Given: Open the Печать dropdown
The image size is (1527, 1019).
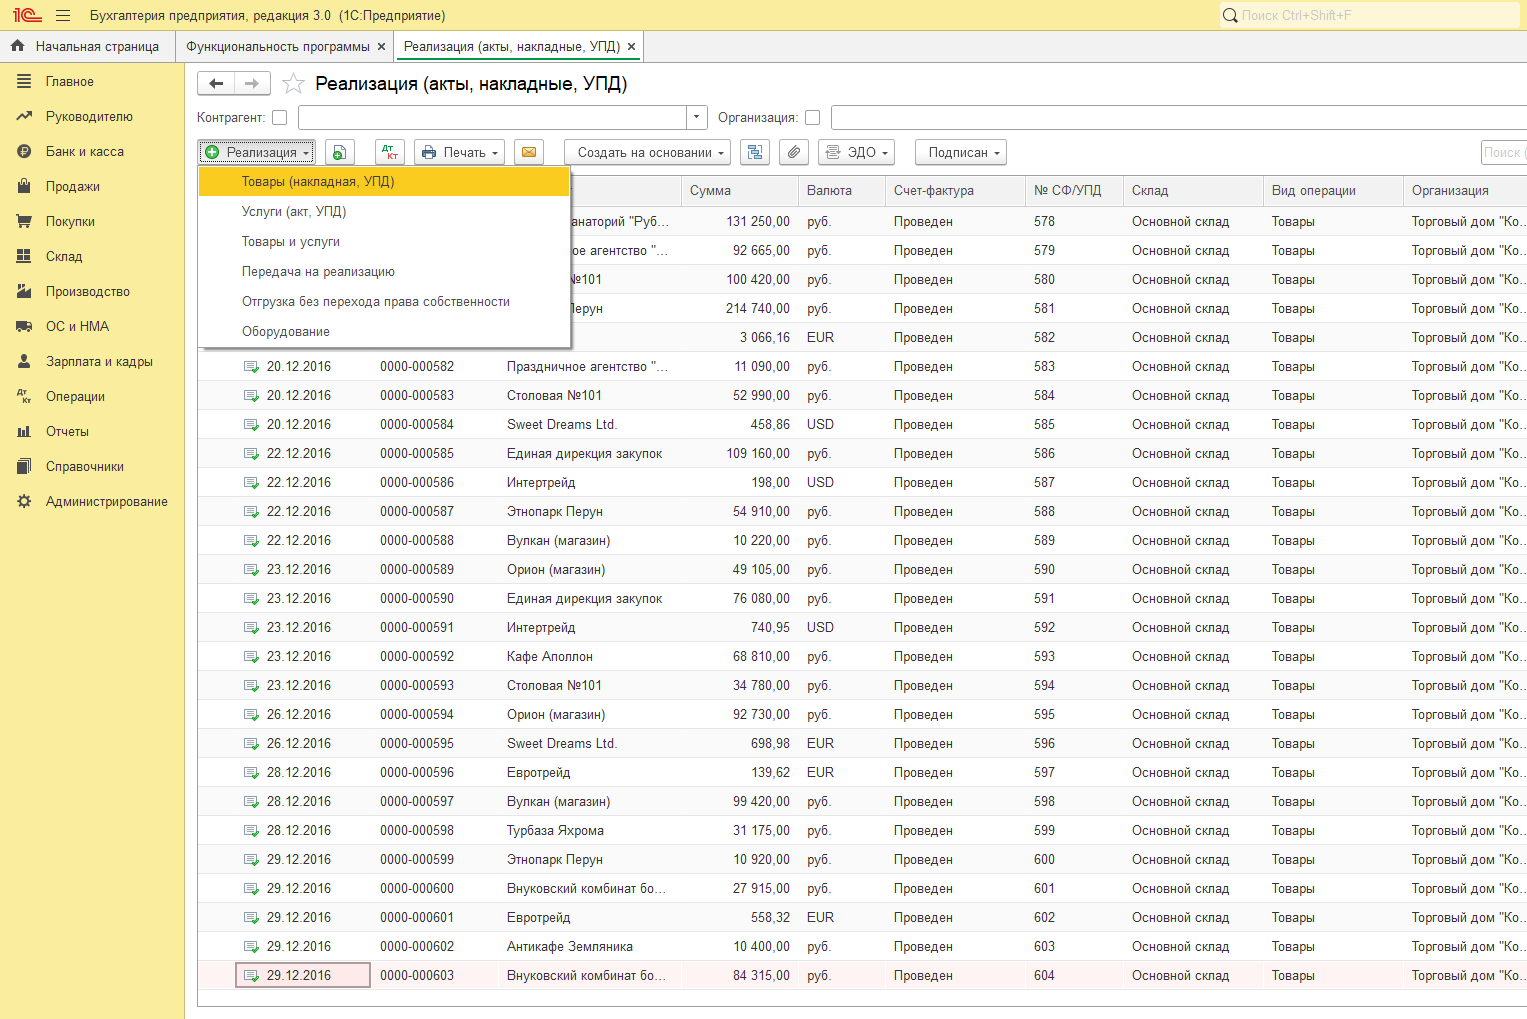Looking at the screenshot, I should tap(459, 153).
